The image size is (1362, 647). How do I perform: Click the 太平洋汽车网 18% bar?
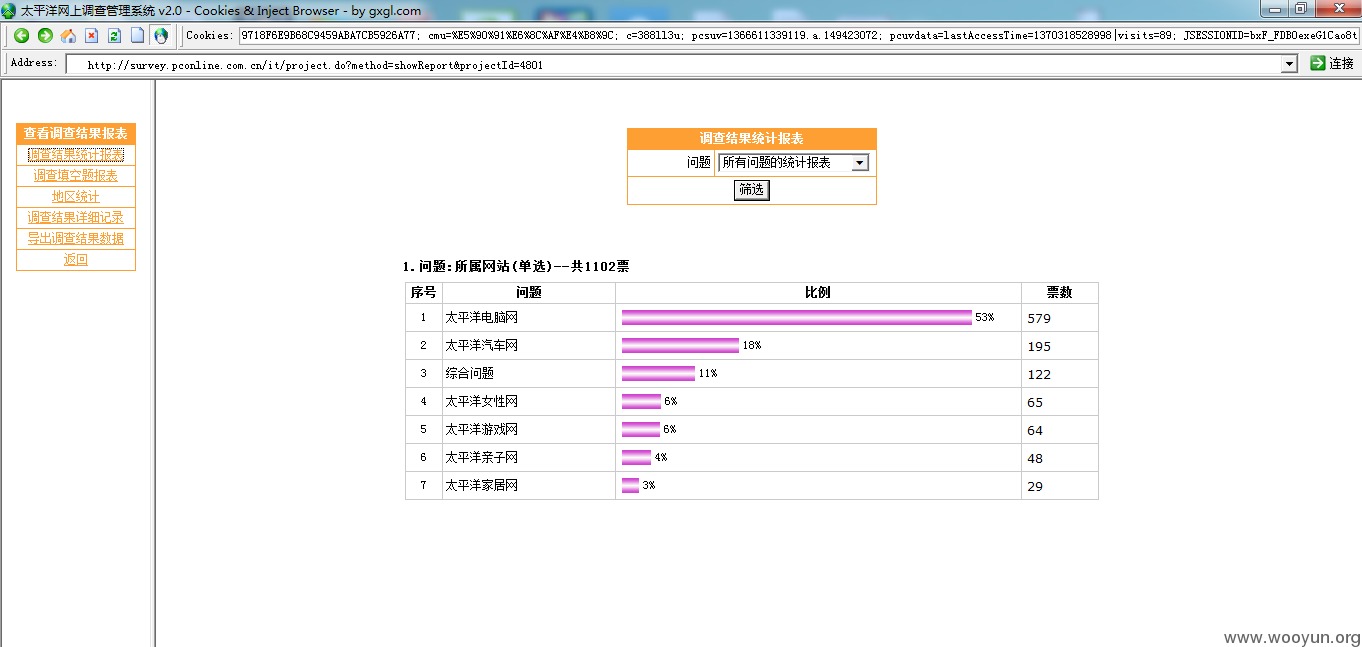[680, 345]
